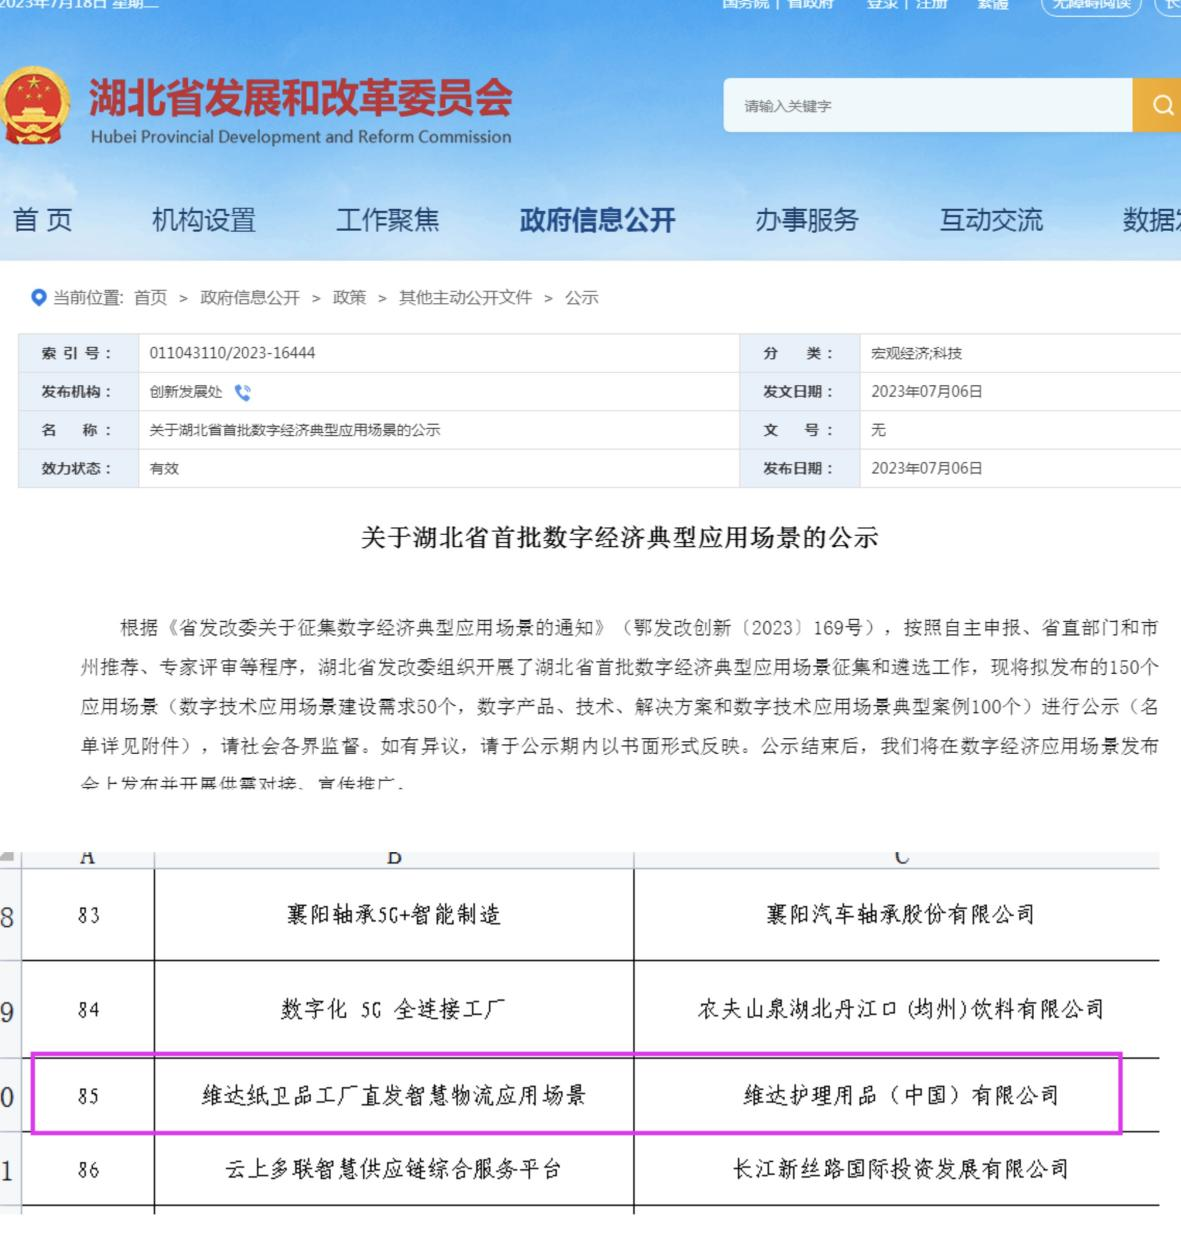Screen dimensions: 1181x1259
Task: Click the 无障碍阅读 button at top
Action: coord(1091,4)
